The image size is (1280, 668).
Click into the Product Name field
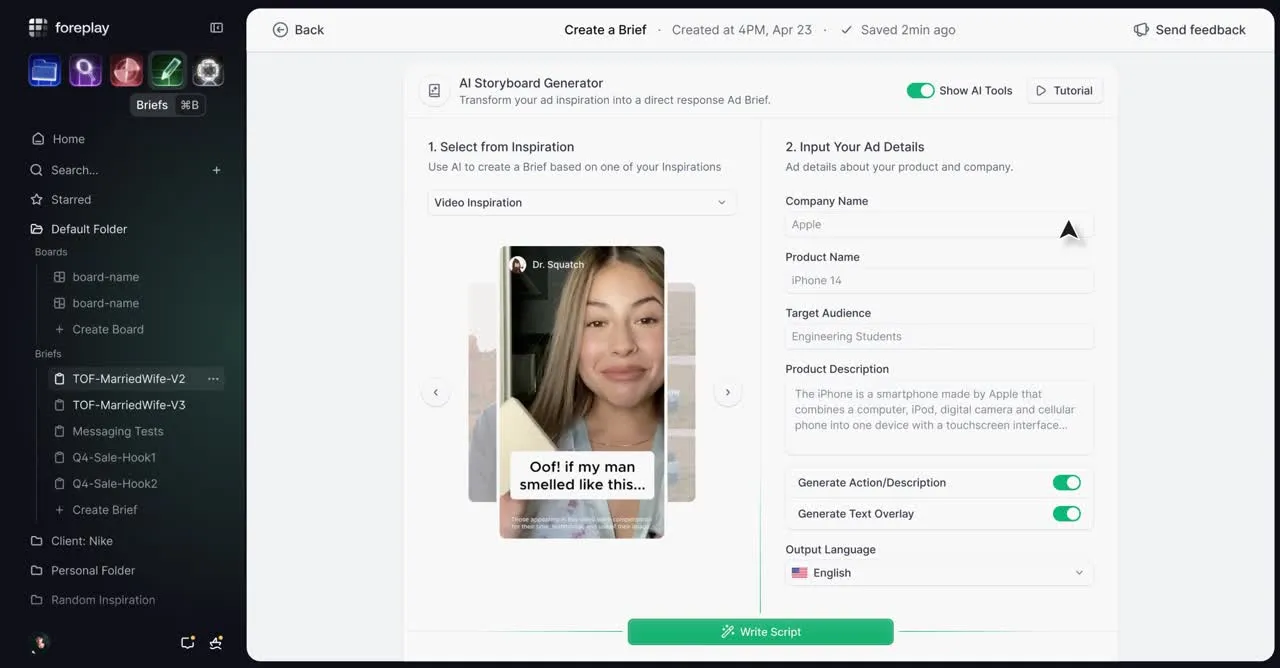click(939, 281)
